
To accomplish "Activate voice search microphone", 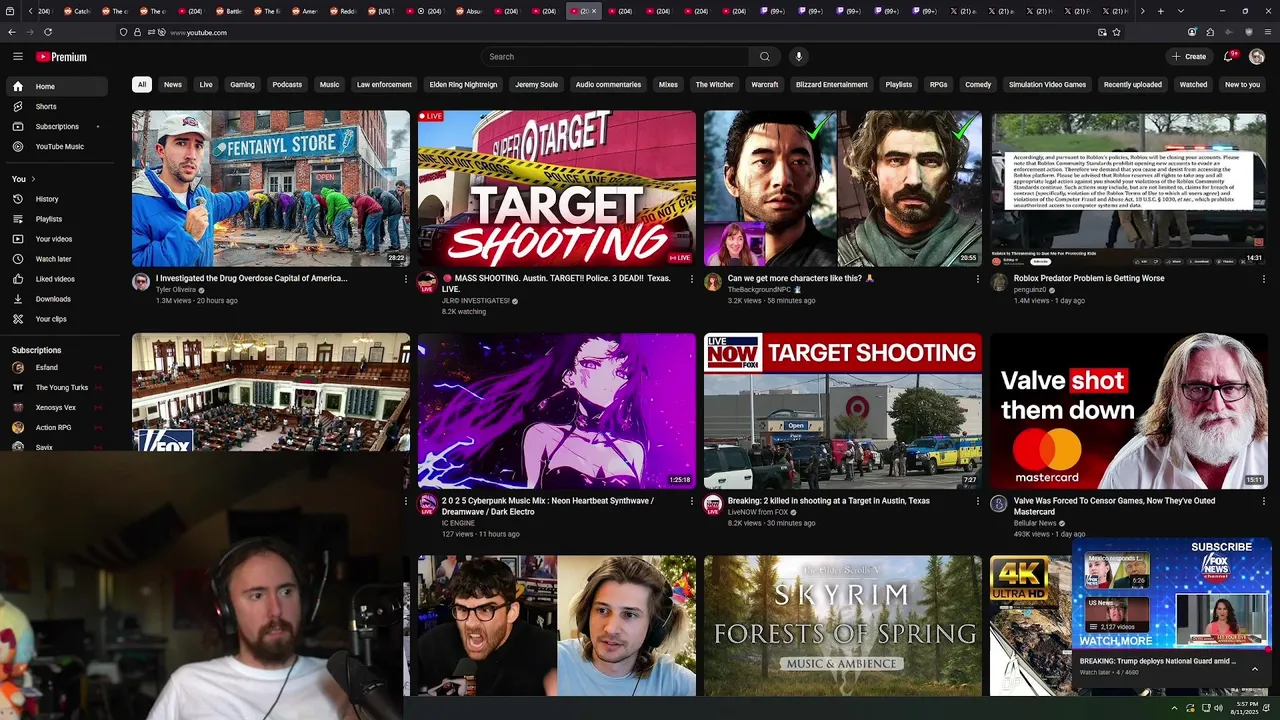I will pos(798,57).
